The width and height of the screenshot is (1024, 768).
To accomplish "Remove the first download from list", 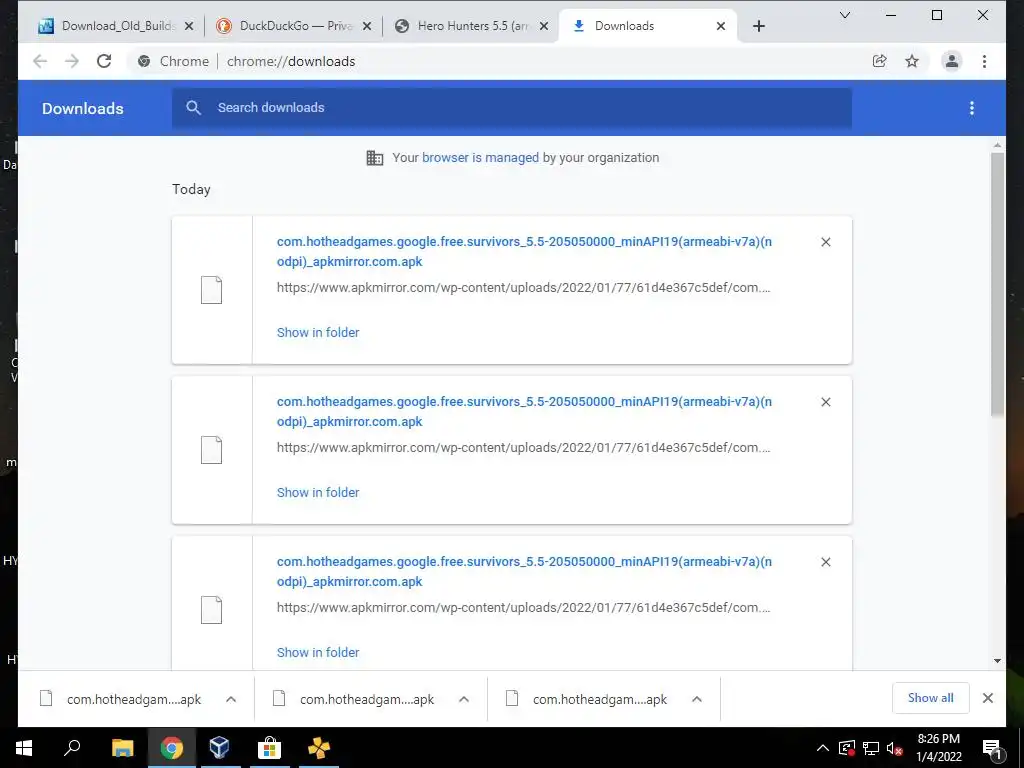I will pyautogui.click(x=825, y=242).
